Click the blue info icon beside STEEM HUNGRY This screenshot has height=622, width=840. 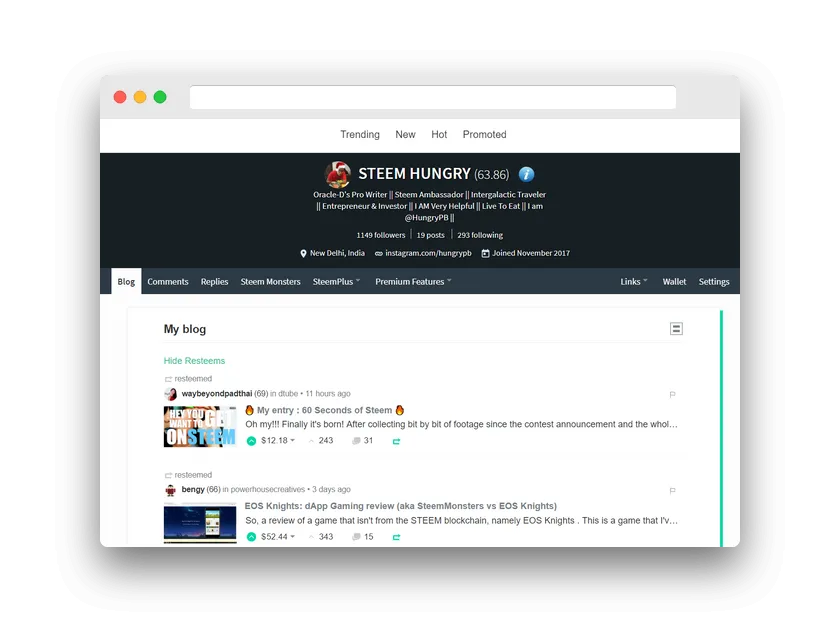527,174
